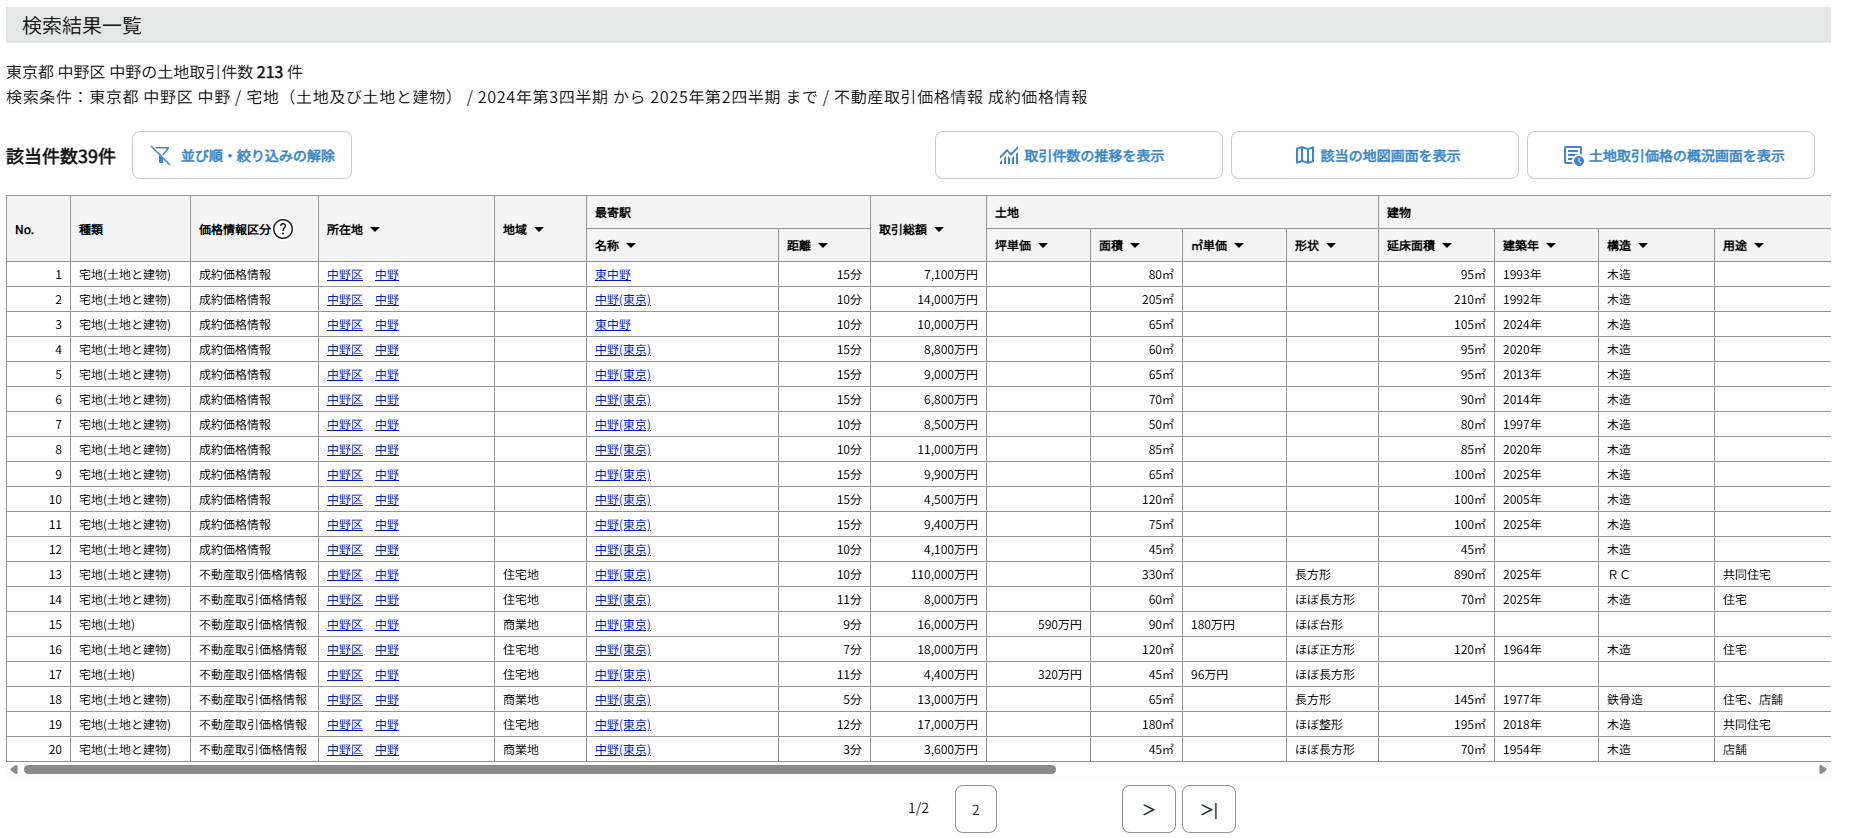Click the horizontal table scrollbar thumb

pyautogui.click(x=540, y=770)
